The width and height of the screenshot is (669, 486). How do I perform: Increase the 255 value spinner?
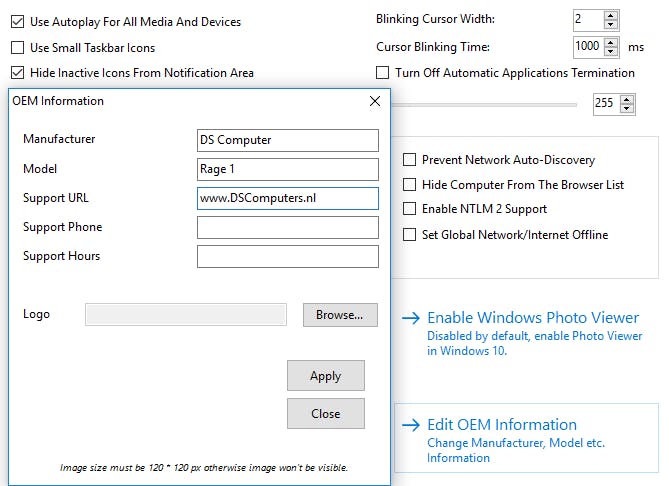(x=628, y=98)
